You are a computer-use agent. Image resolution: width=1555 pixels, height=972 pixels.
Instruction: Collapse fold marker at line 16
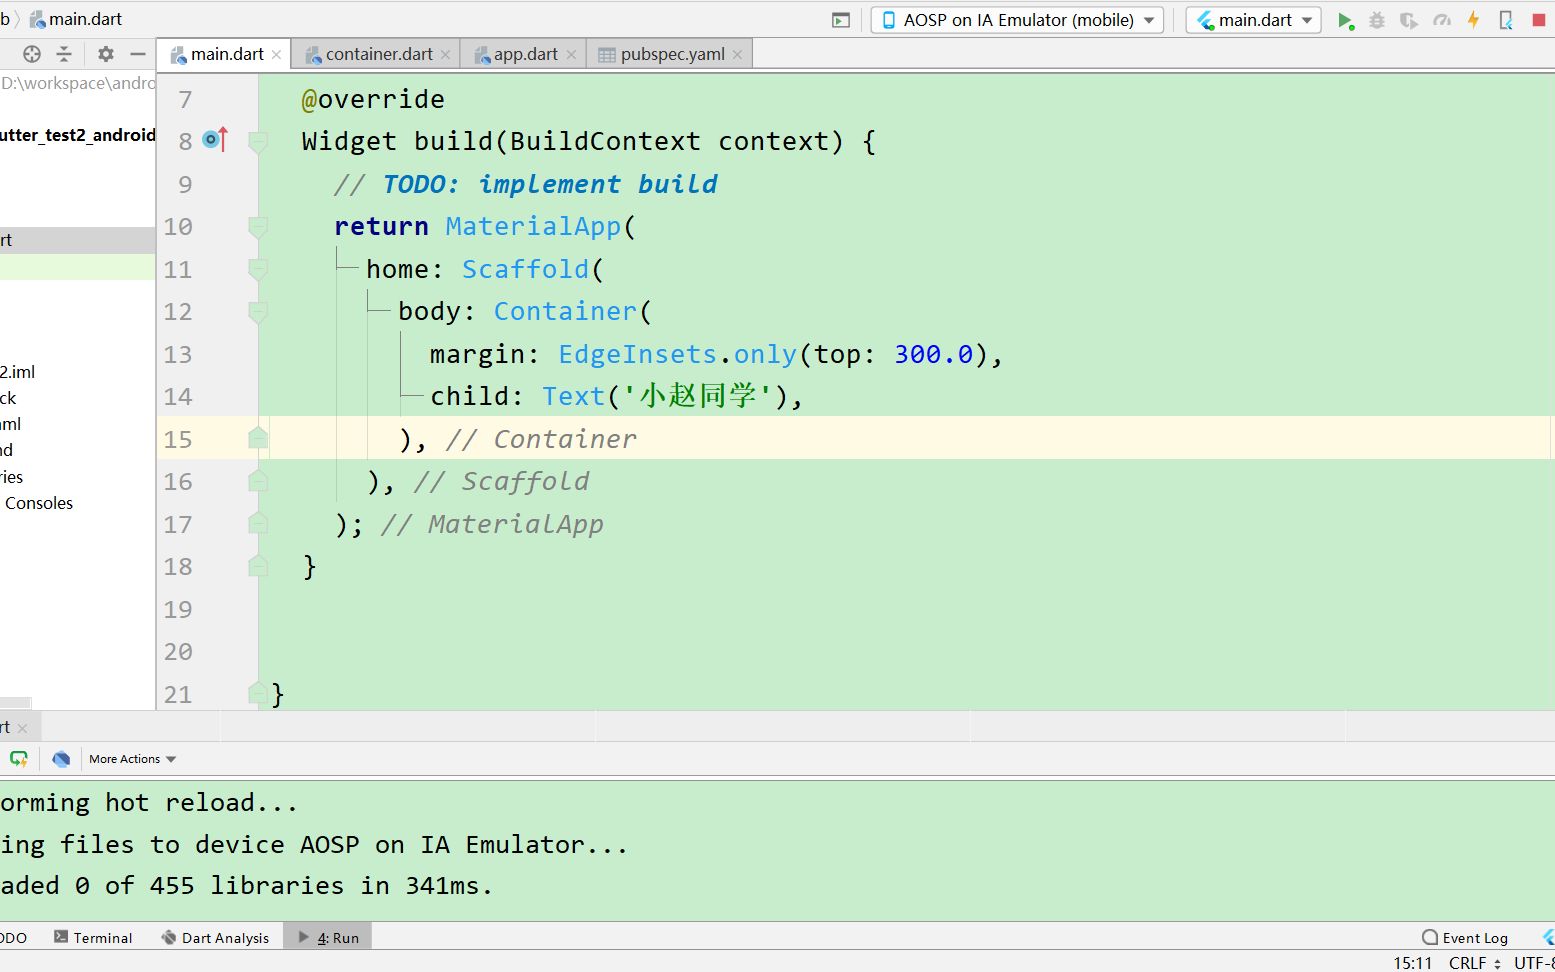tap(258, 480)
